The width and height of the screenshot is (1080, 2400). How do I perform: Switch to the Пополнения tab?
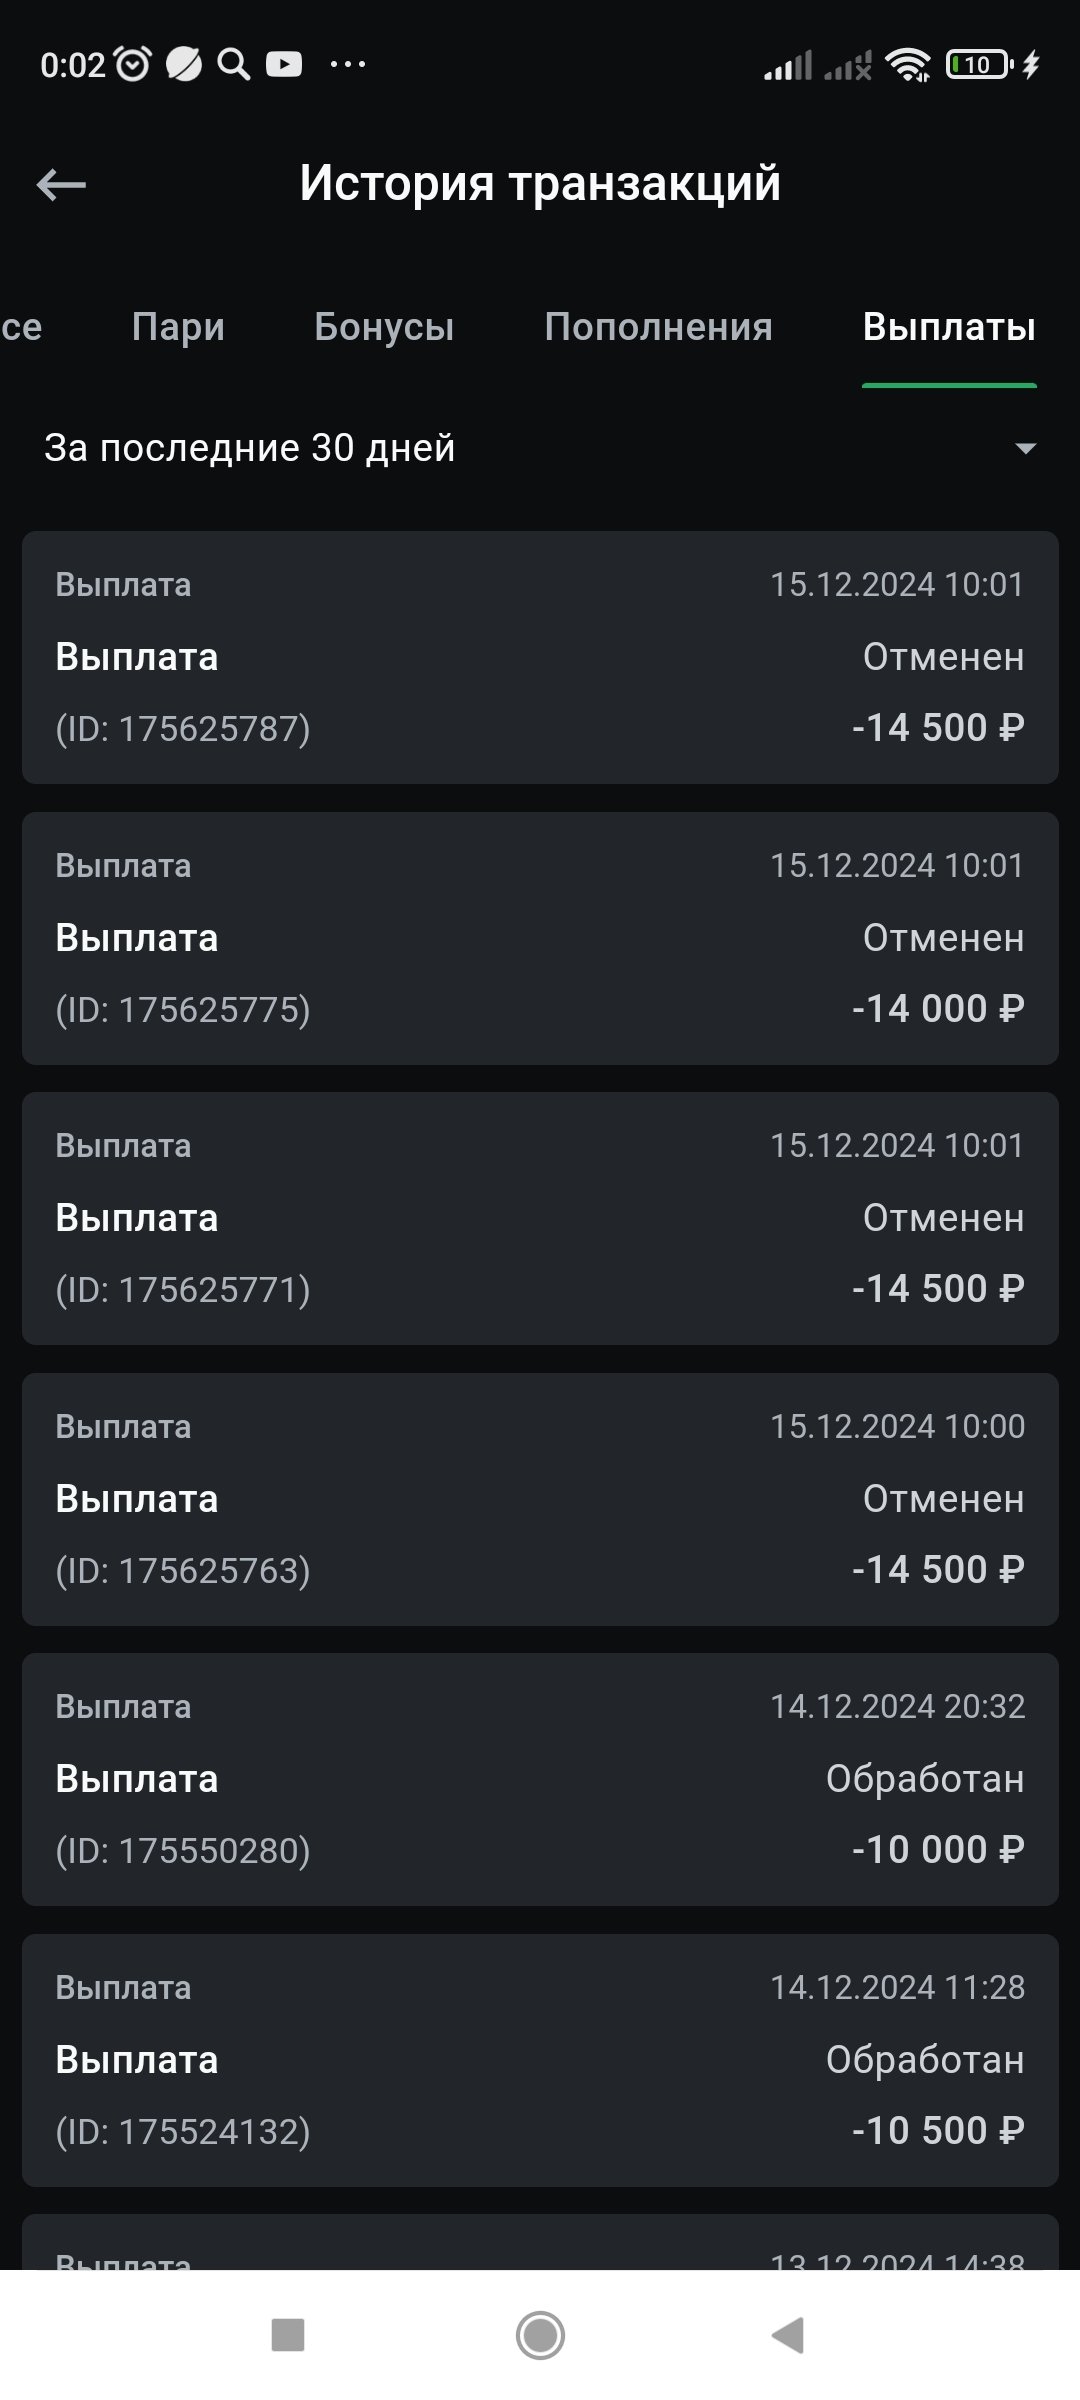[658, 327]
